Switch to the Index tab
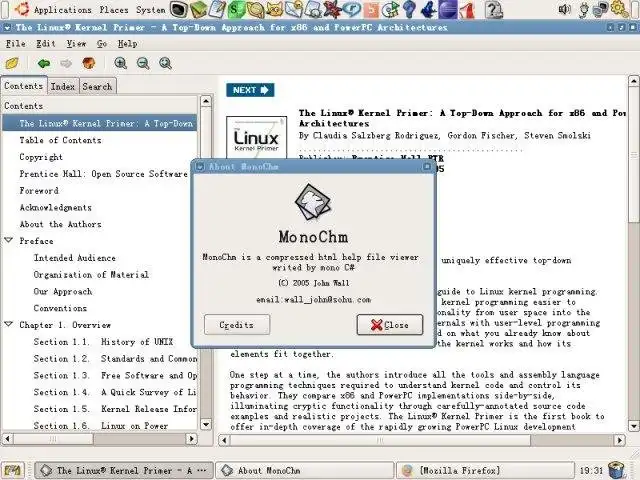The width and height of the screenshot is (640, 480). point(63,87)
